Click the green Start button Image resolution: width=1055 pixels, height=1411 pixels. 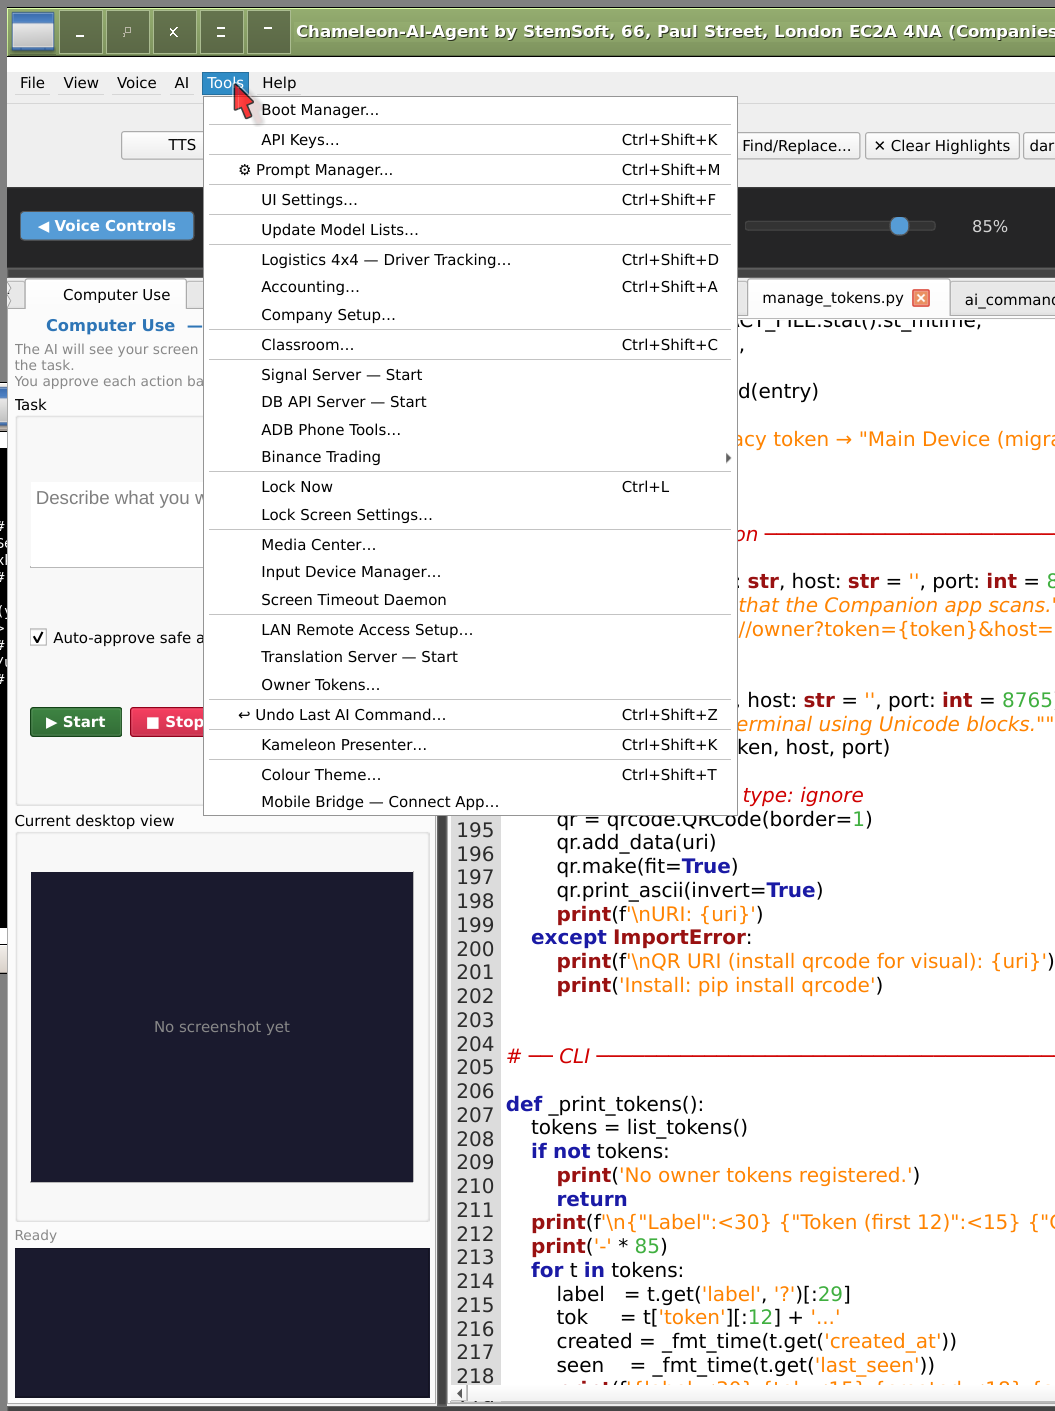coord(76,722)
